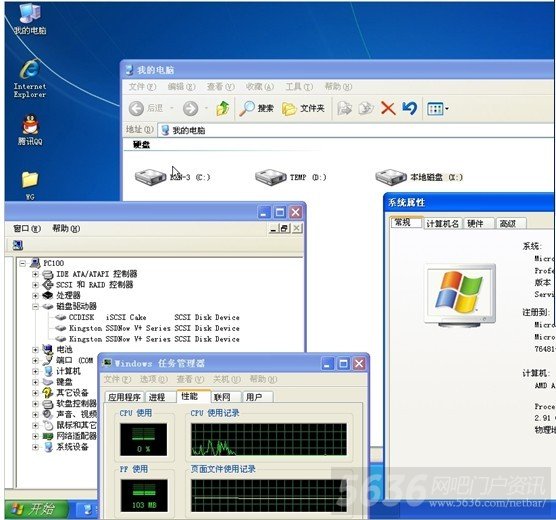Toggle the Folders (文件夹) pane button

click(x=303, y=108)
